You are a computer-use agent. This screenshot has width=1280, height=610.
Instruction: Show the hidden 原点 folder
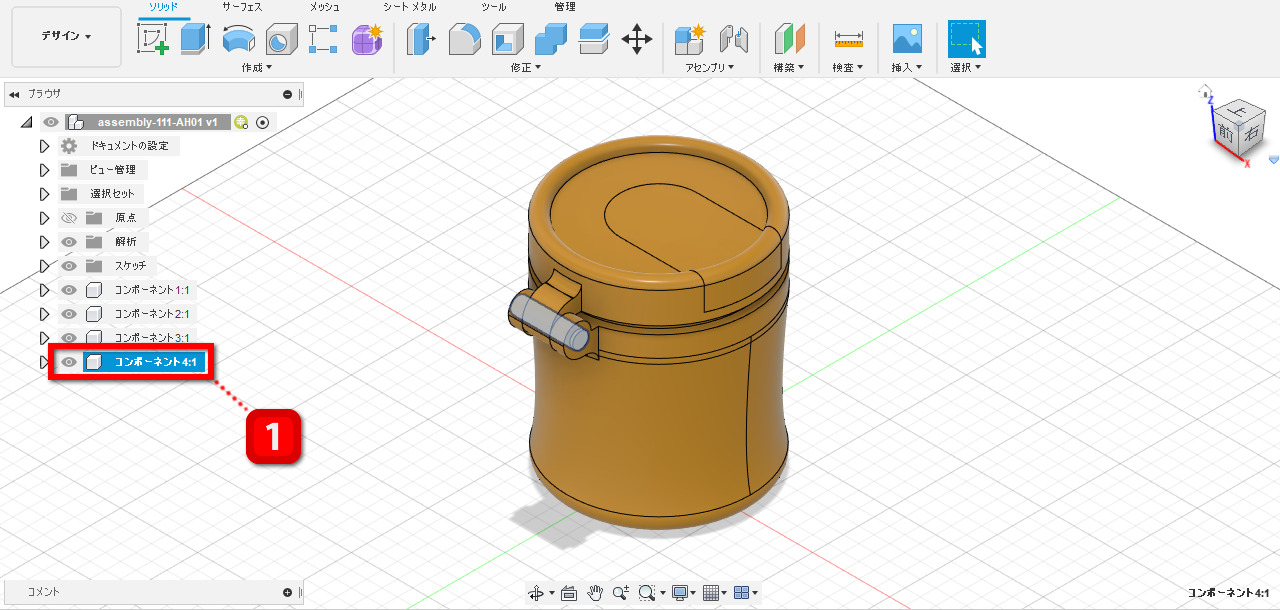(69, 217)
